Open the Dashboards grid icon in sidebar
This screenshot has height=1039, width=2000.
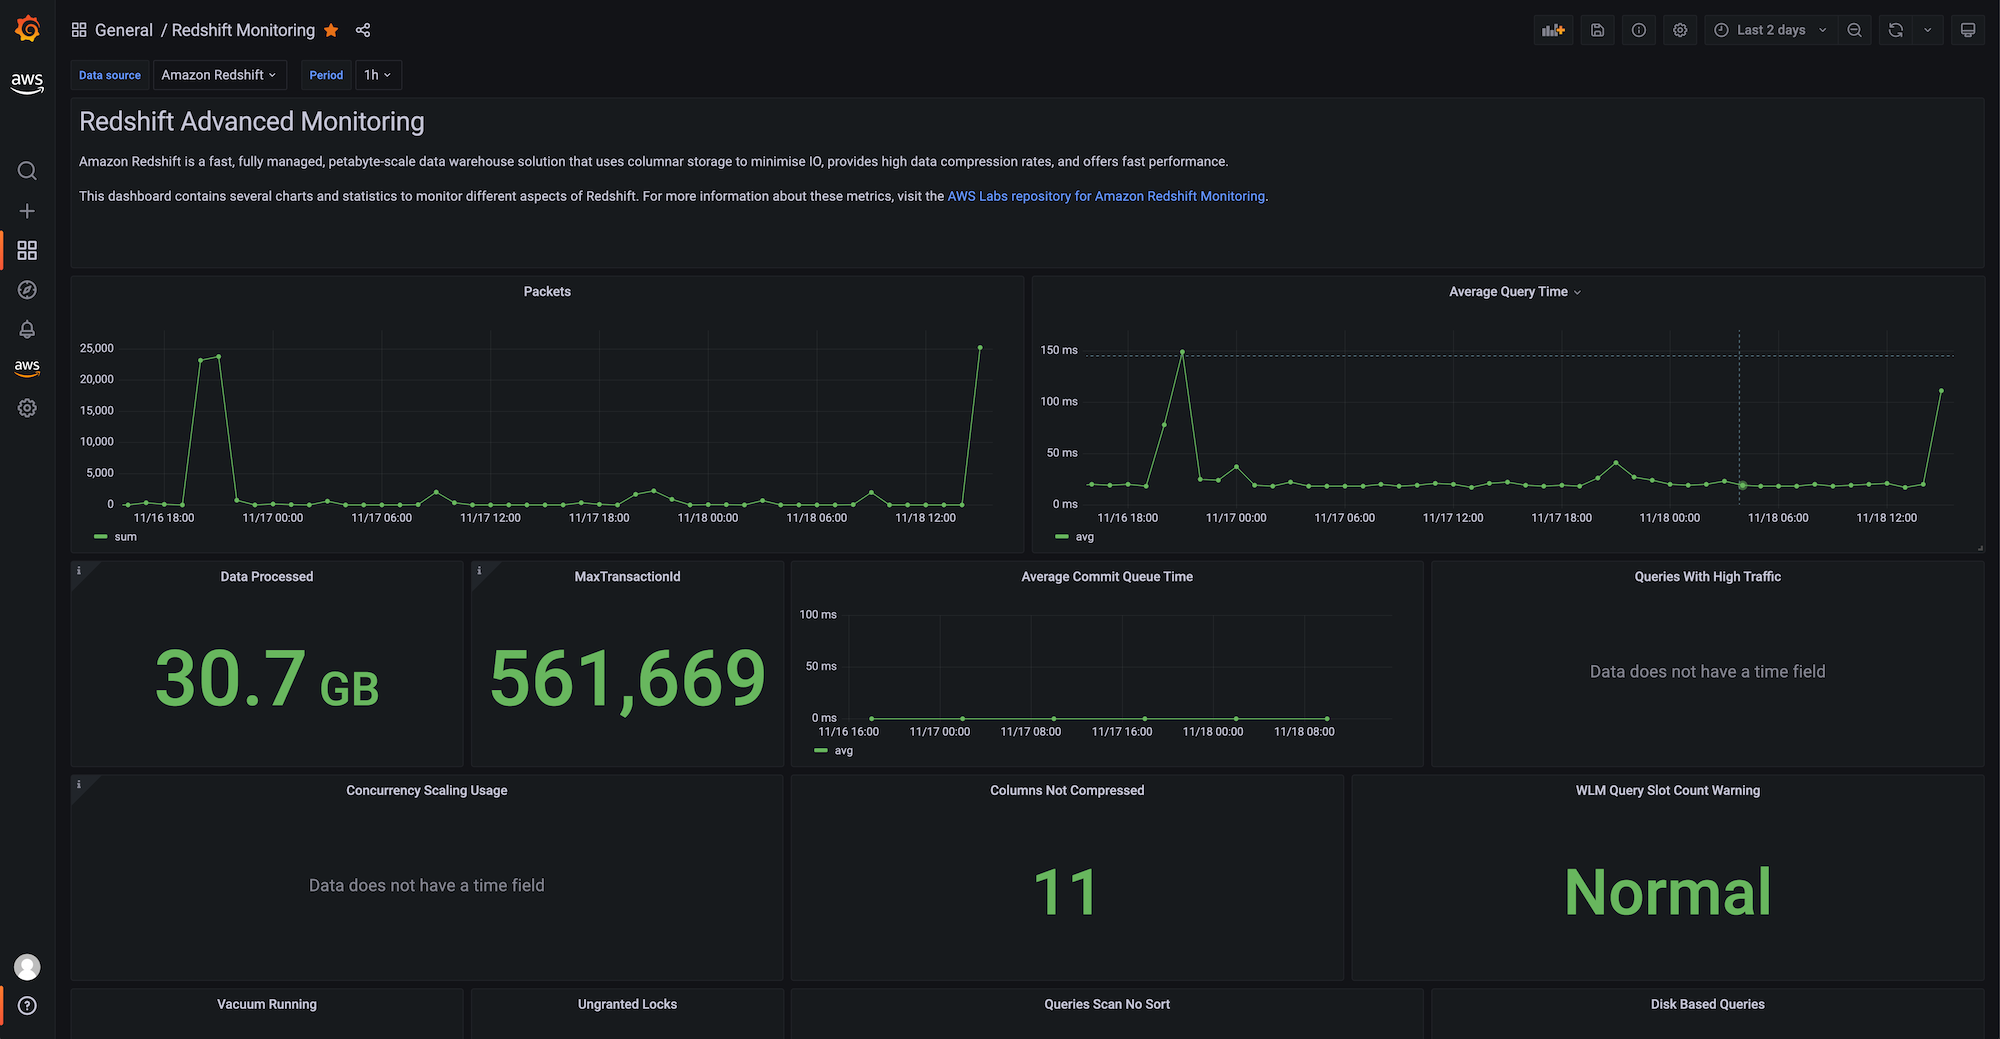27,250
